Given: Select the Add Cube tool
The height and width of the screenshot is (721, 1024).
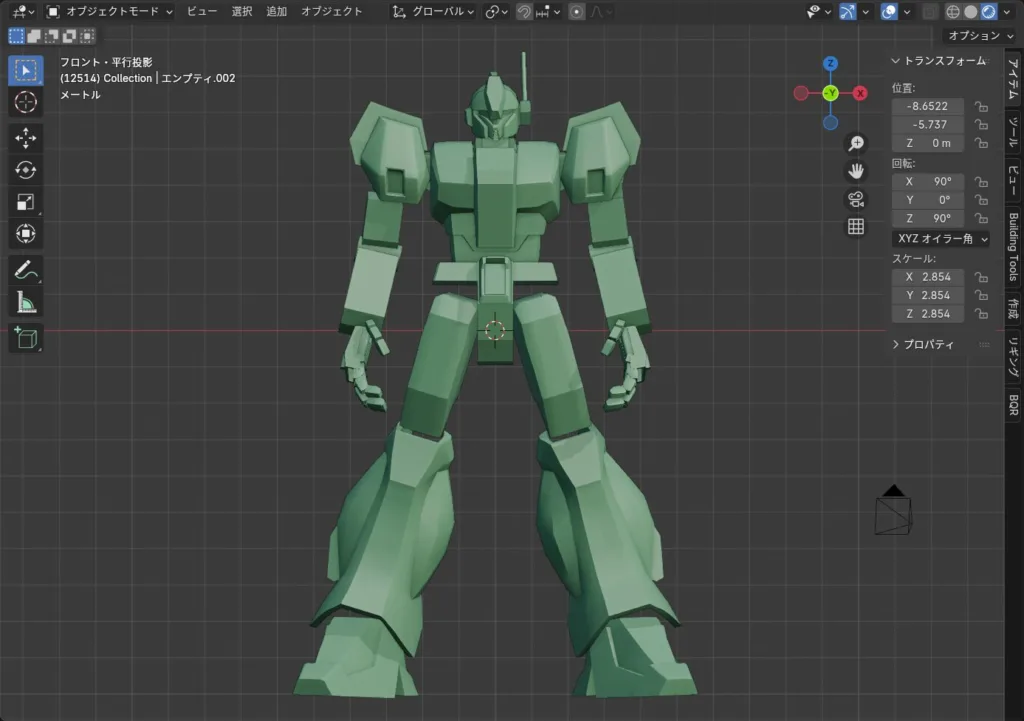Looking at the screenshot, I should tap(26, 338).
